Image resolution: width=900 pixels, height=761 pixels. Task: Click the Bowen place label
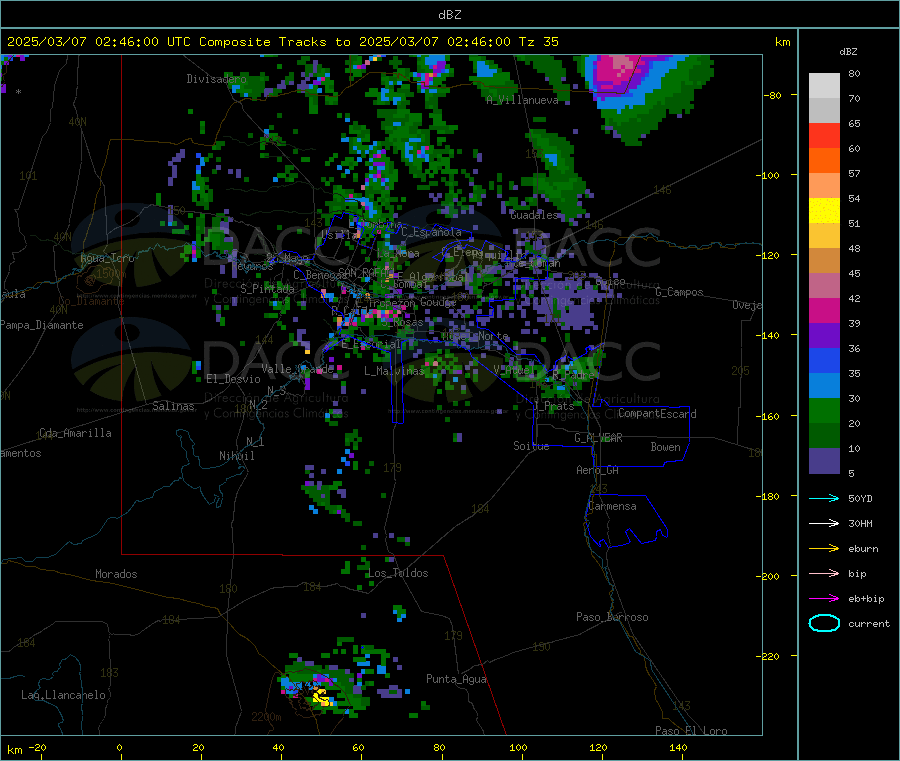665,447
